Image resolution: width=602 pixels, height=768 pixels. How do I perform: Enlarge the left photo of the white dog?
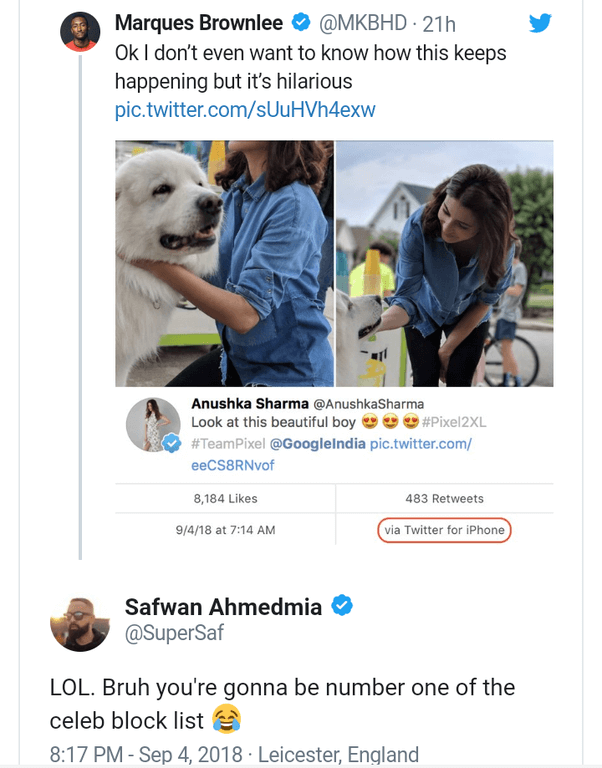coord(224,263)
